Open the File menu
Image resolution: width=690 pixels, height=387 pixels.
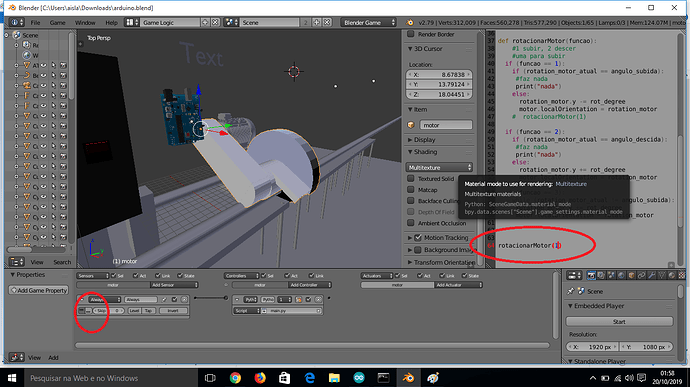[35, 22]
